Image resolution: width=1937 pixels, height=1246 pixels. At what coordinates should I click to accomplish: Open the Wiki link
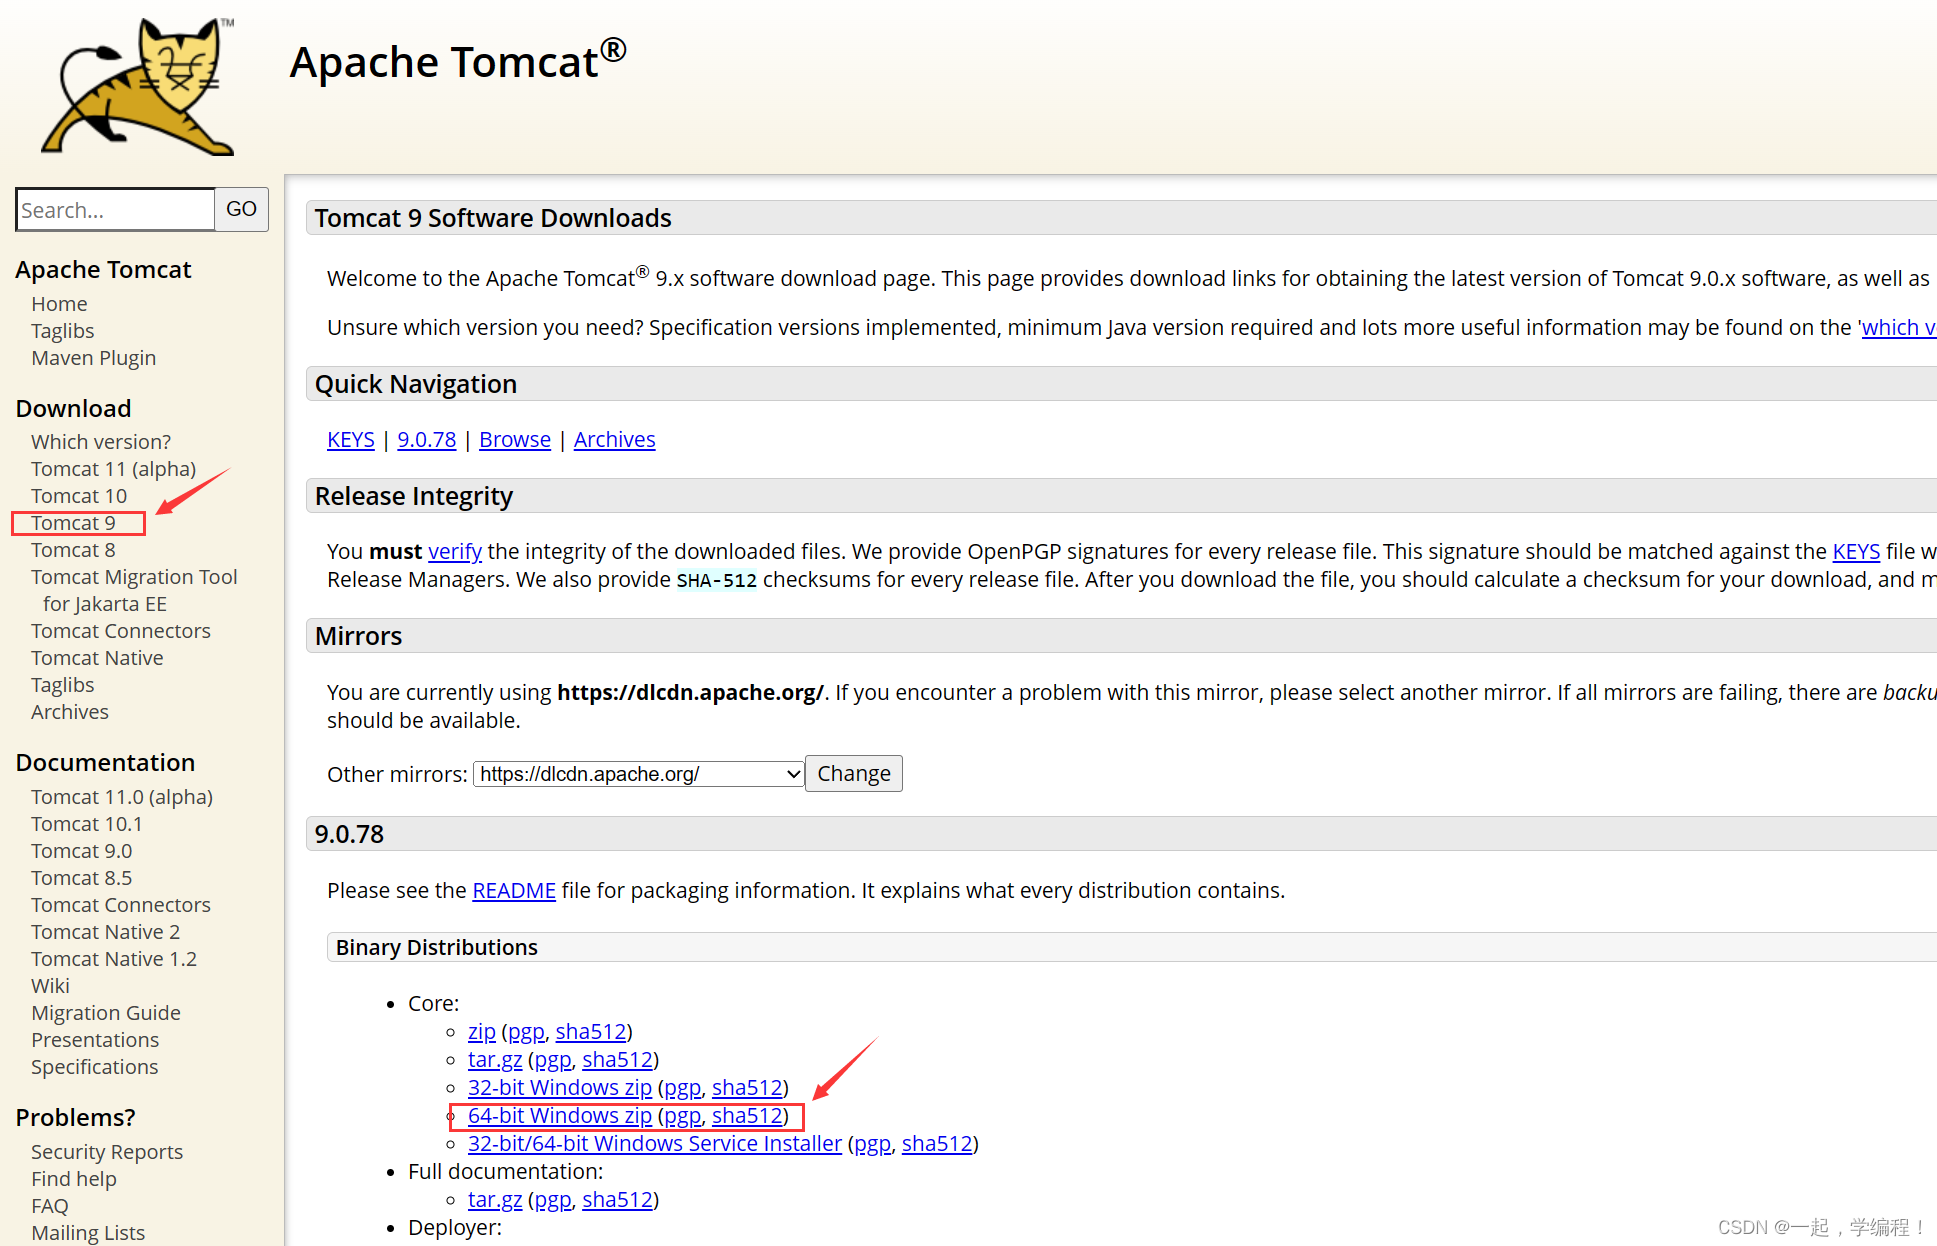(x=50, y=985)
